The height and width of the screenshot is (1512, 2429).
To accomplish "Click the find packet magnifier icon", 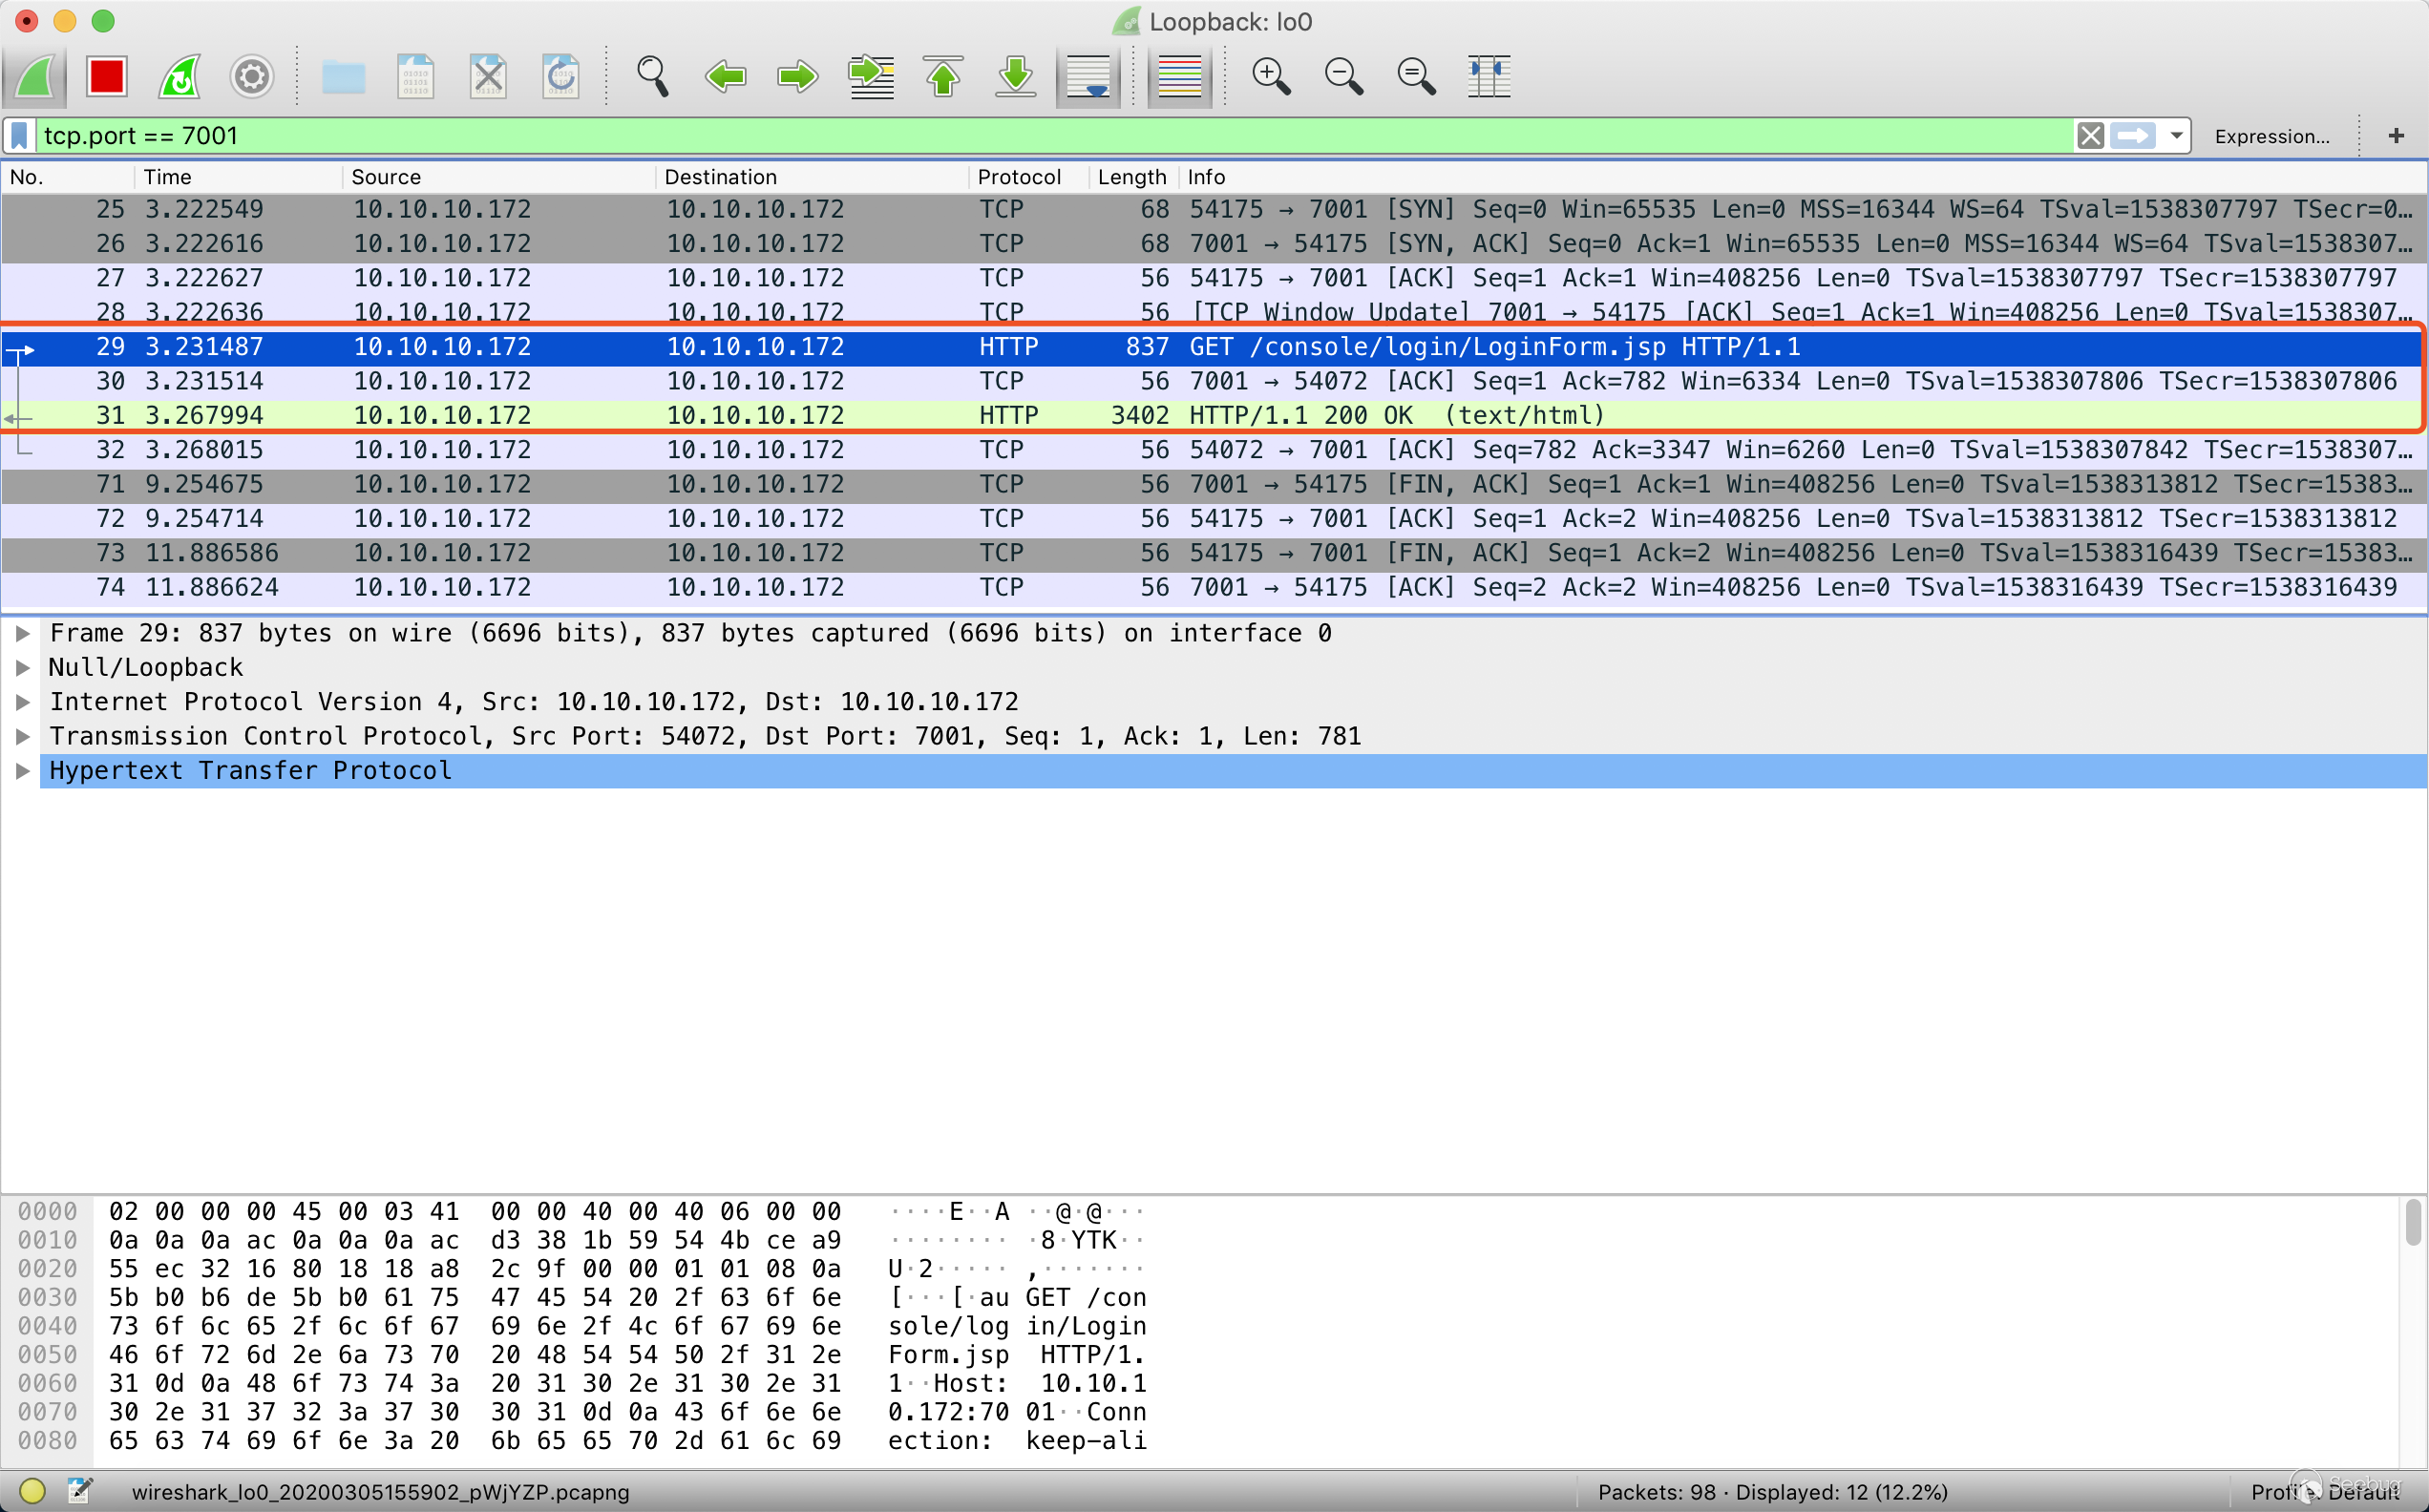I will [652, 76].
